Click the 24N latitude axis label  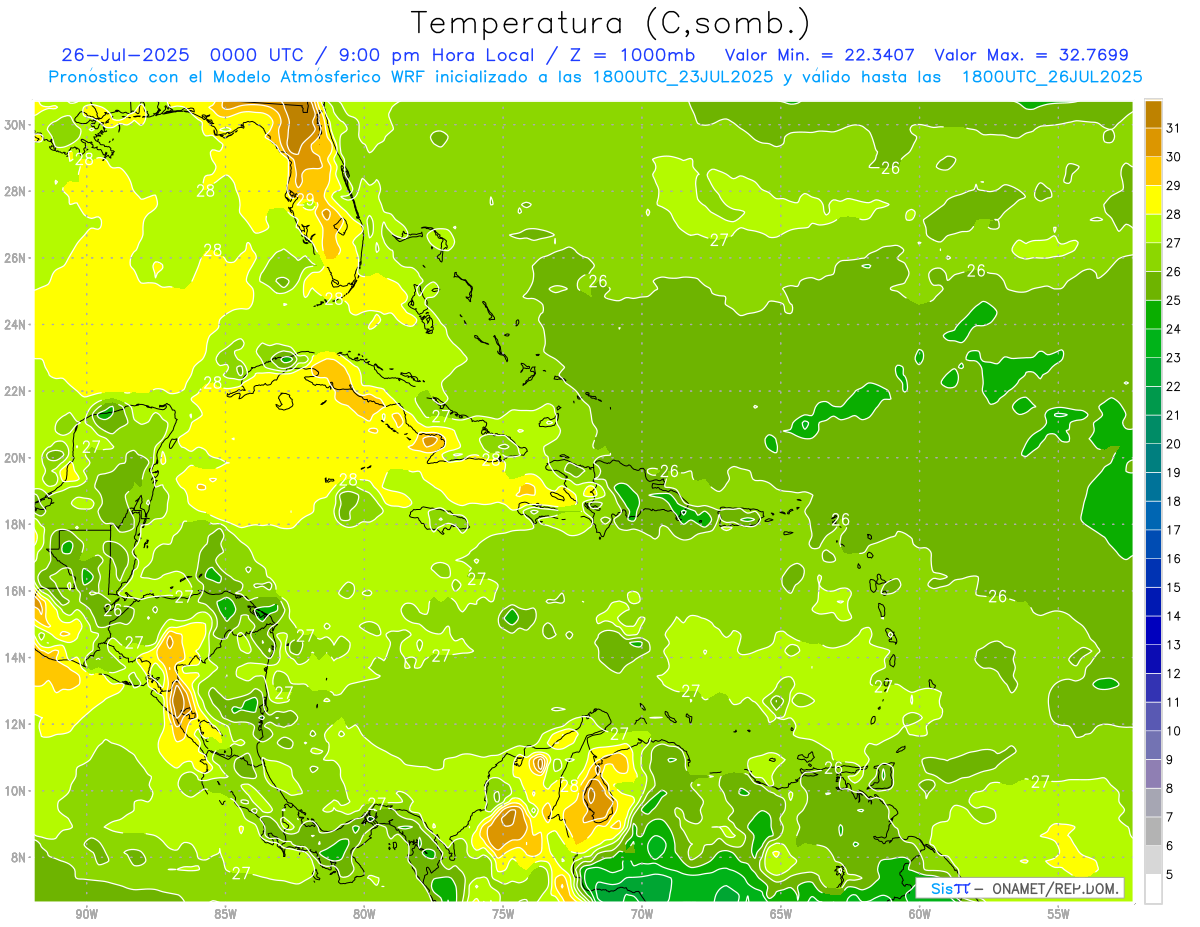17,325
